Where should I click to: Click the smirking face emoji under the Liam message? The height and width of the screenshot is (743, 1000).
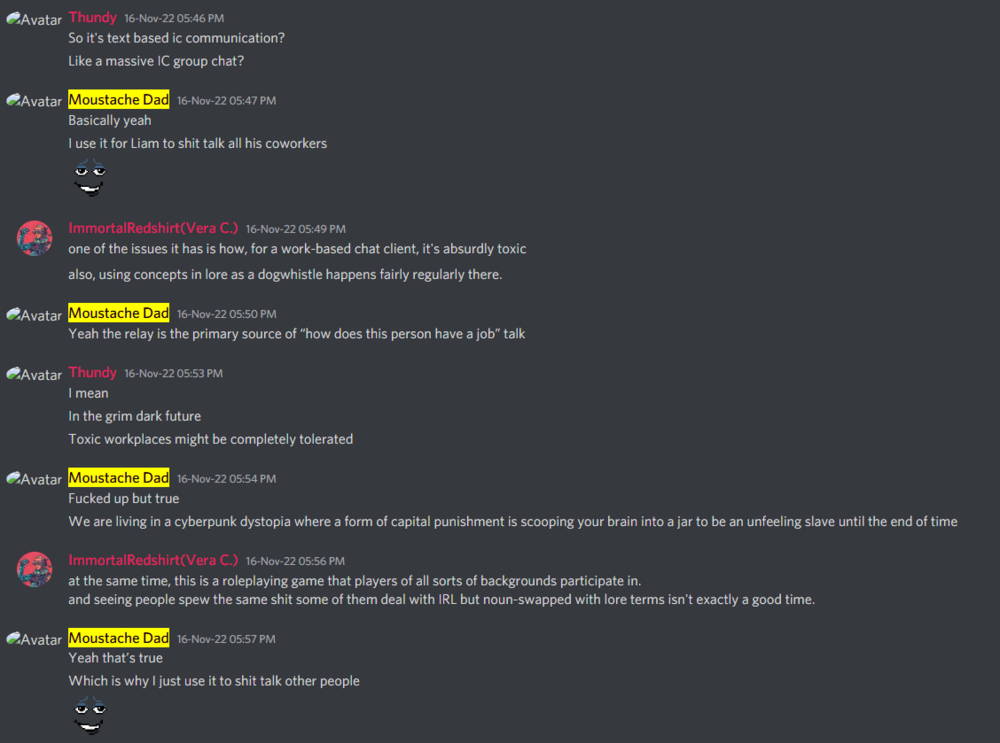89,177
